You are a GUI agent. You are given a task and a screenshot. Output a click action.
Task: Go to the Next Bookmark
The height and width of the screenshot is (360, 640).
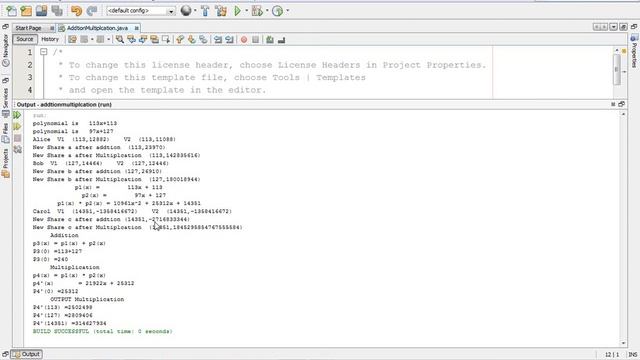tap(191, 40)
